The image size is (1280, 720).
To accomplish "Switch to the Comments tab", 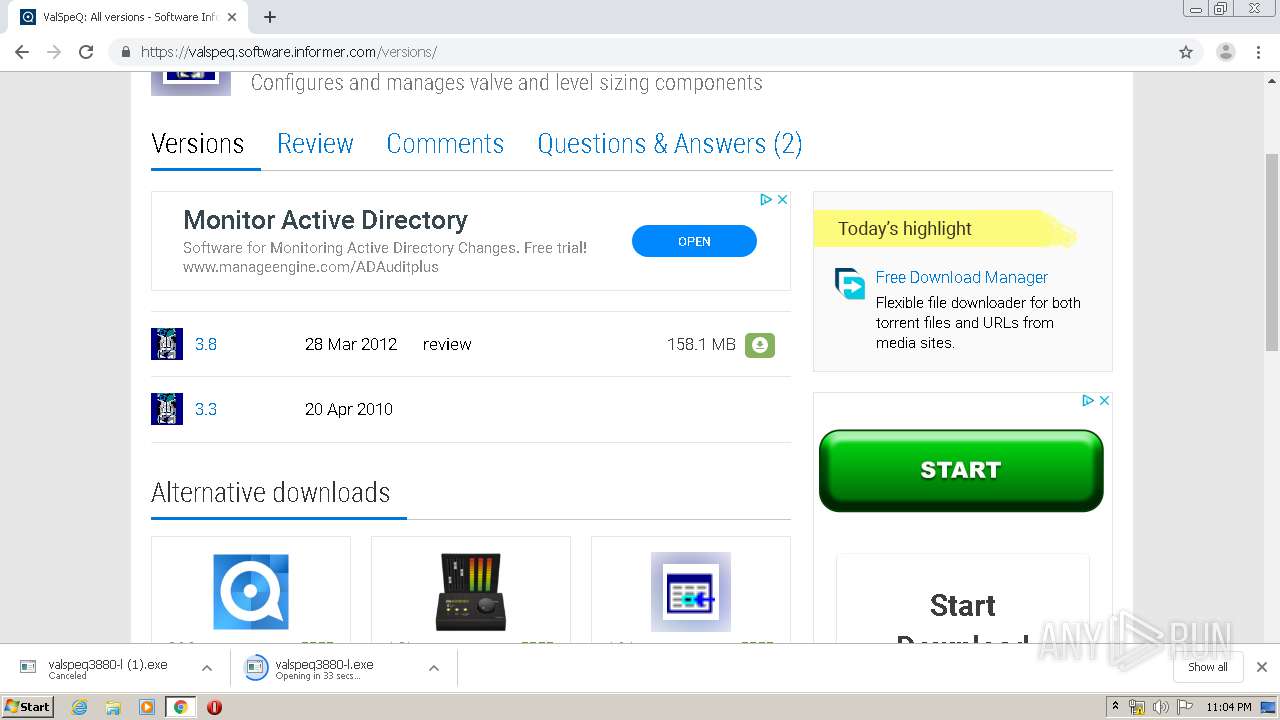I will [445, 144].
